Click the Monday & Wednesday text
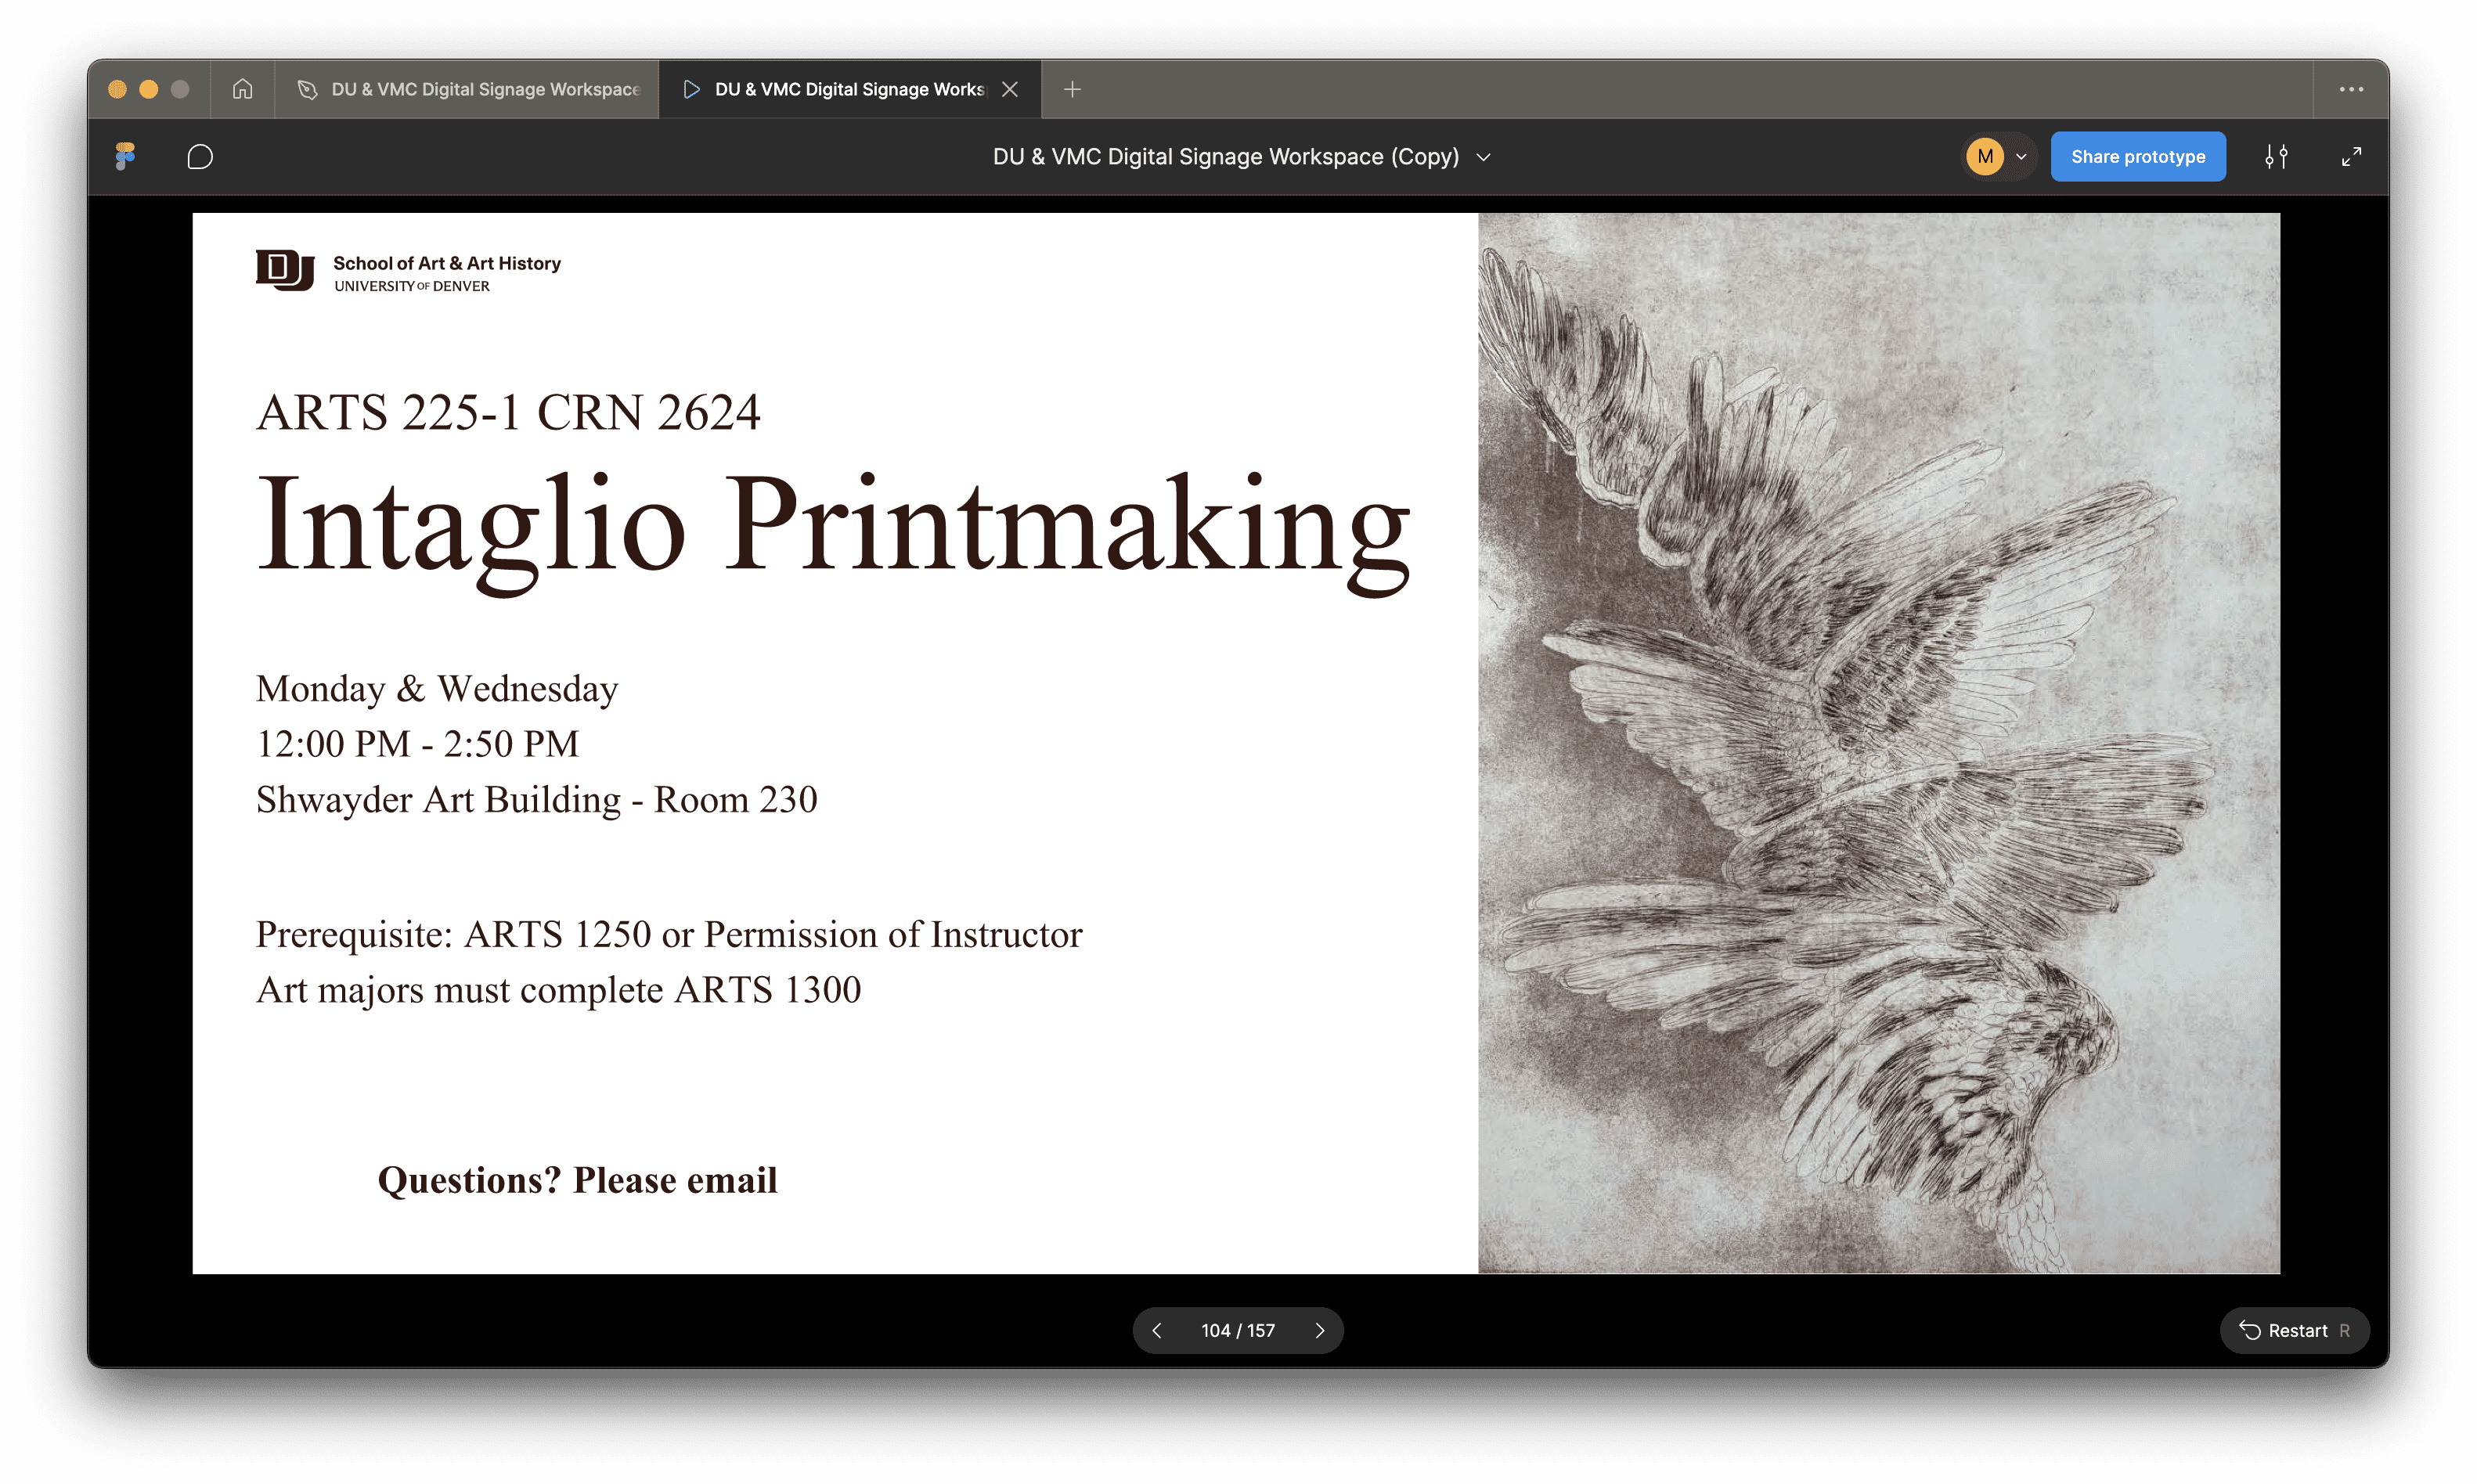Image resolution: width=2477 pixels, height=1484 pixels. [x=437, y=689]
